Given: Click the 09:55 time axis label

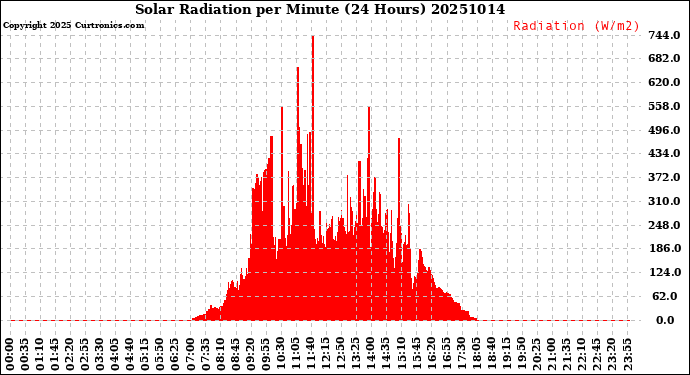Looking at the screenshot, I should (x=266, y=354).
